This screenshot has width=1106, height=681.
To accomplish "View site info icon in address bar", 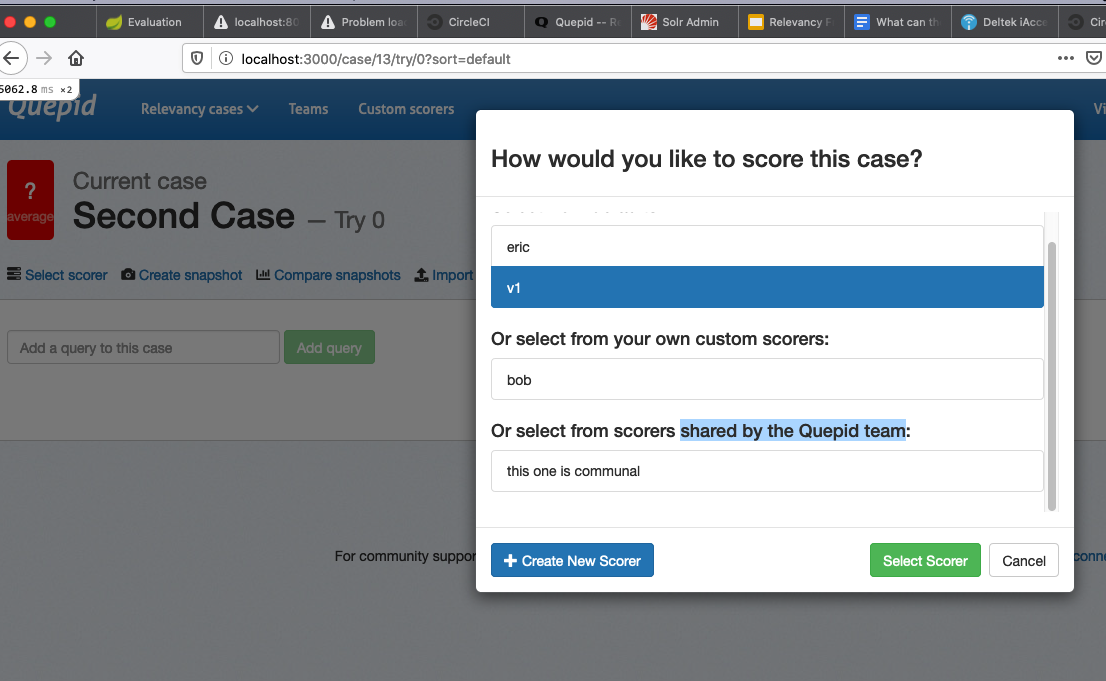I will click(x=226, y=59).
